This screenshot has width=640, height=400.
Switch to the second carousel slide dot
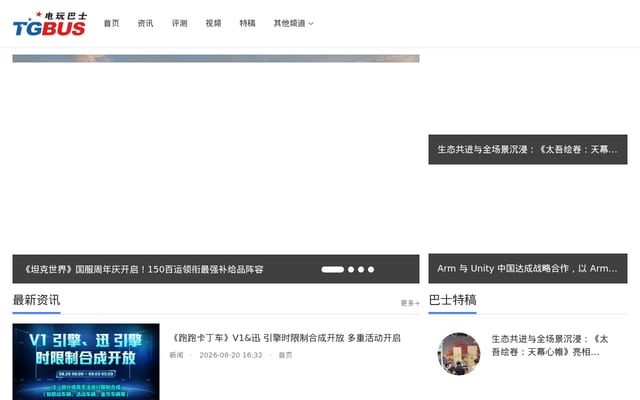click(x=351, y=269)
